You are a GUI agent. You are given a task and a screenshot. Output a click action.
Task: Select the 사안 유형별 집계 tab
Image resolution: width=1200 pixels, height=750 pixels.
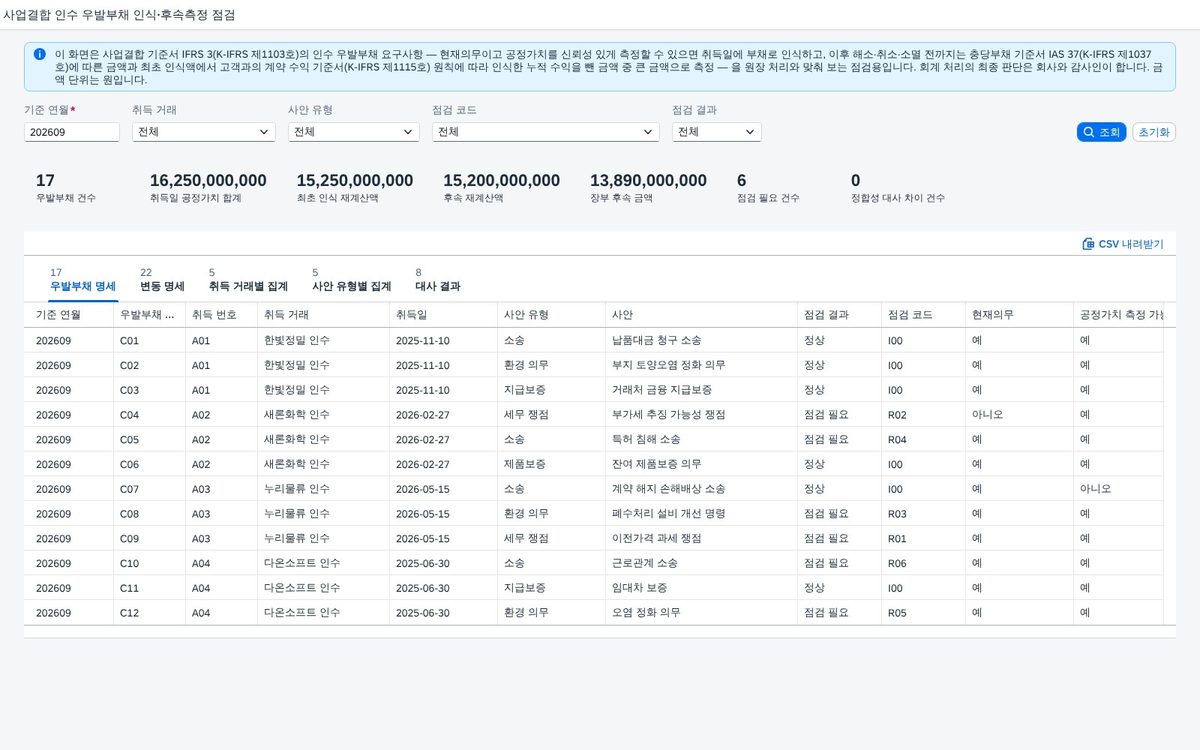pyautogui.click(x=351, y=280)
